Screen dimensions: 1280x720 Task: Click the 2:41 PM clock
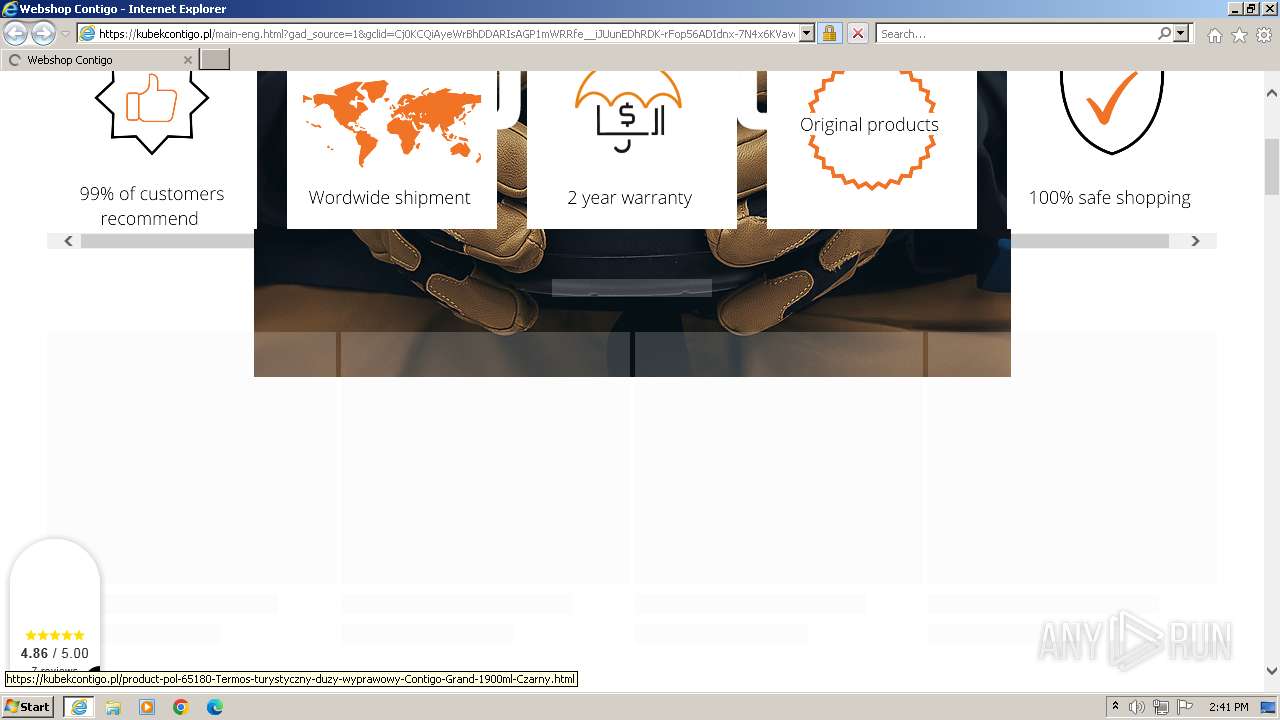tap(1228, 707)
